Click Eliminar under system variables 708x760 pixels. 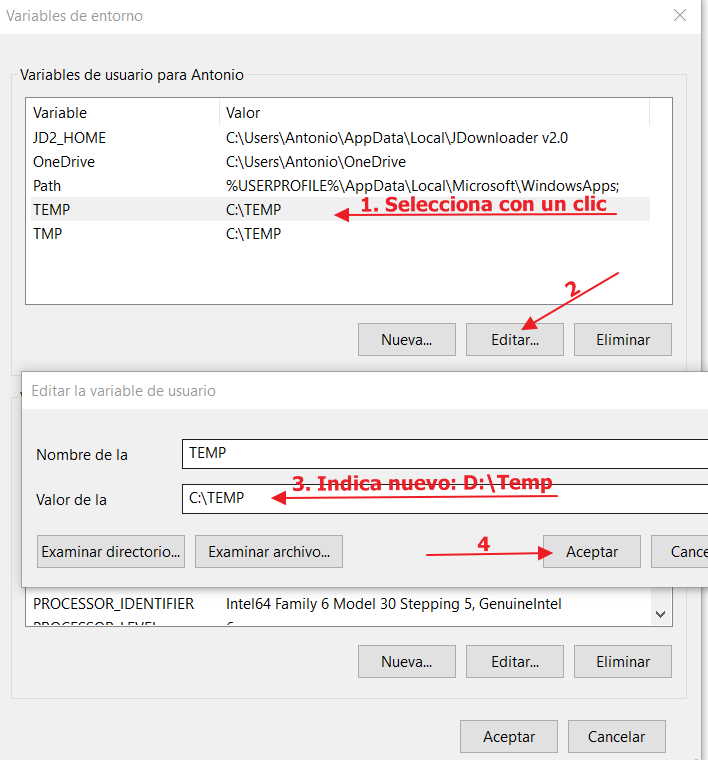tap(623, 661)
